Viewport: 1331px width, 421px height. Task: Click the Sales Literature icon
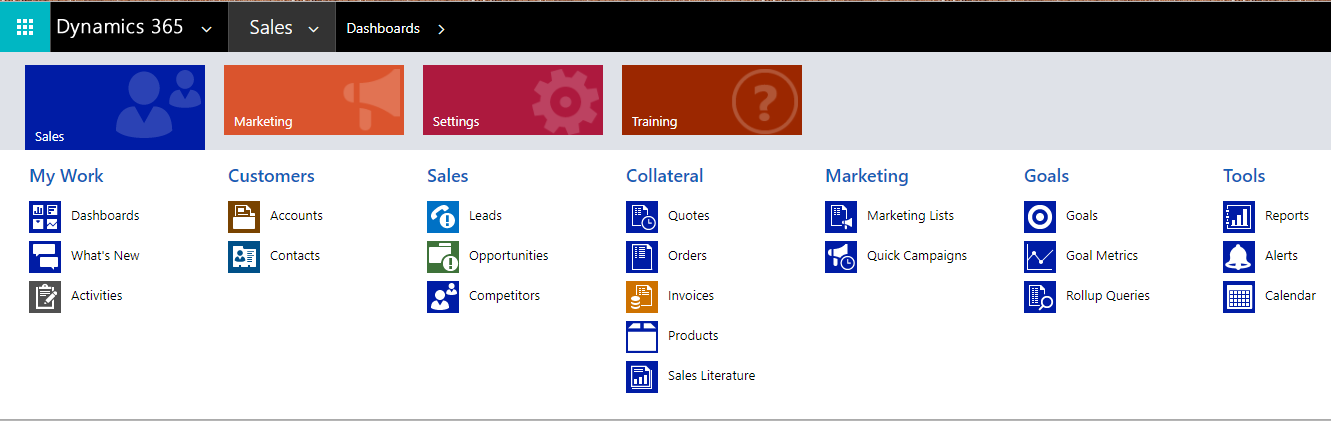[642, 376]
